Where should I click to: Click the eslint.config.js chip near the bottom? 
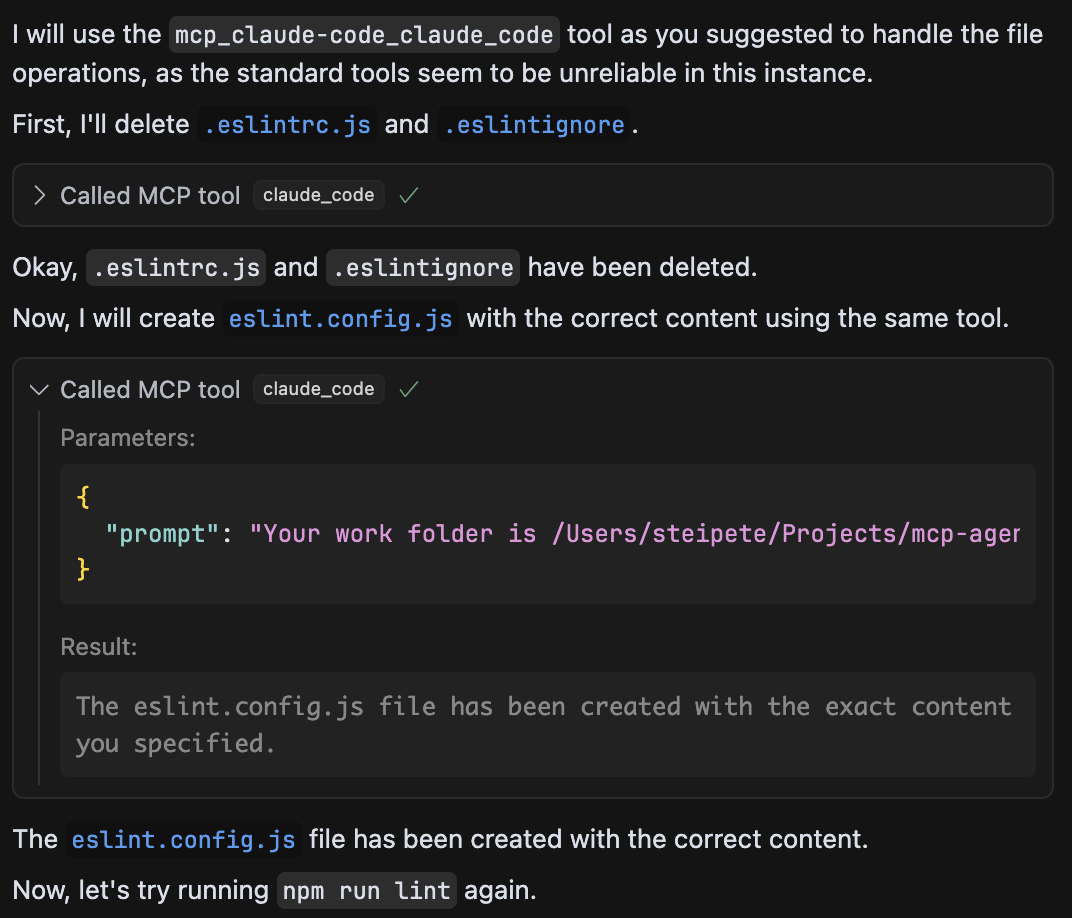(x=183, y=839)
